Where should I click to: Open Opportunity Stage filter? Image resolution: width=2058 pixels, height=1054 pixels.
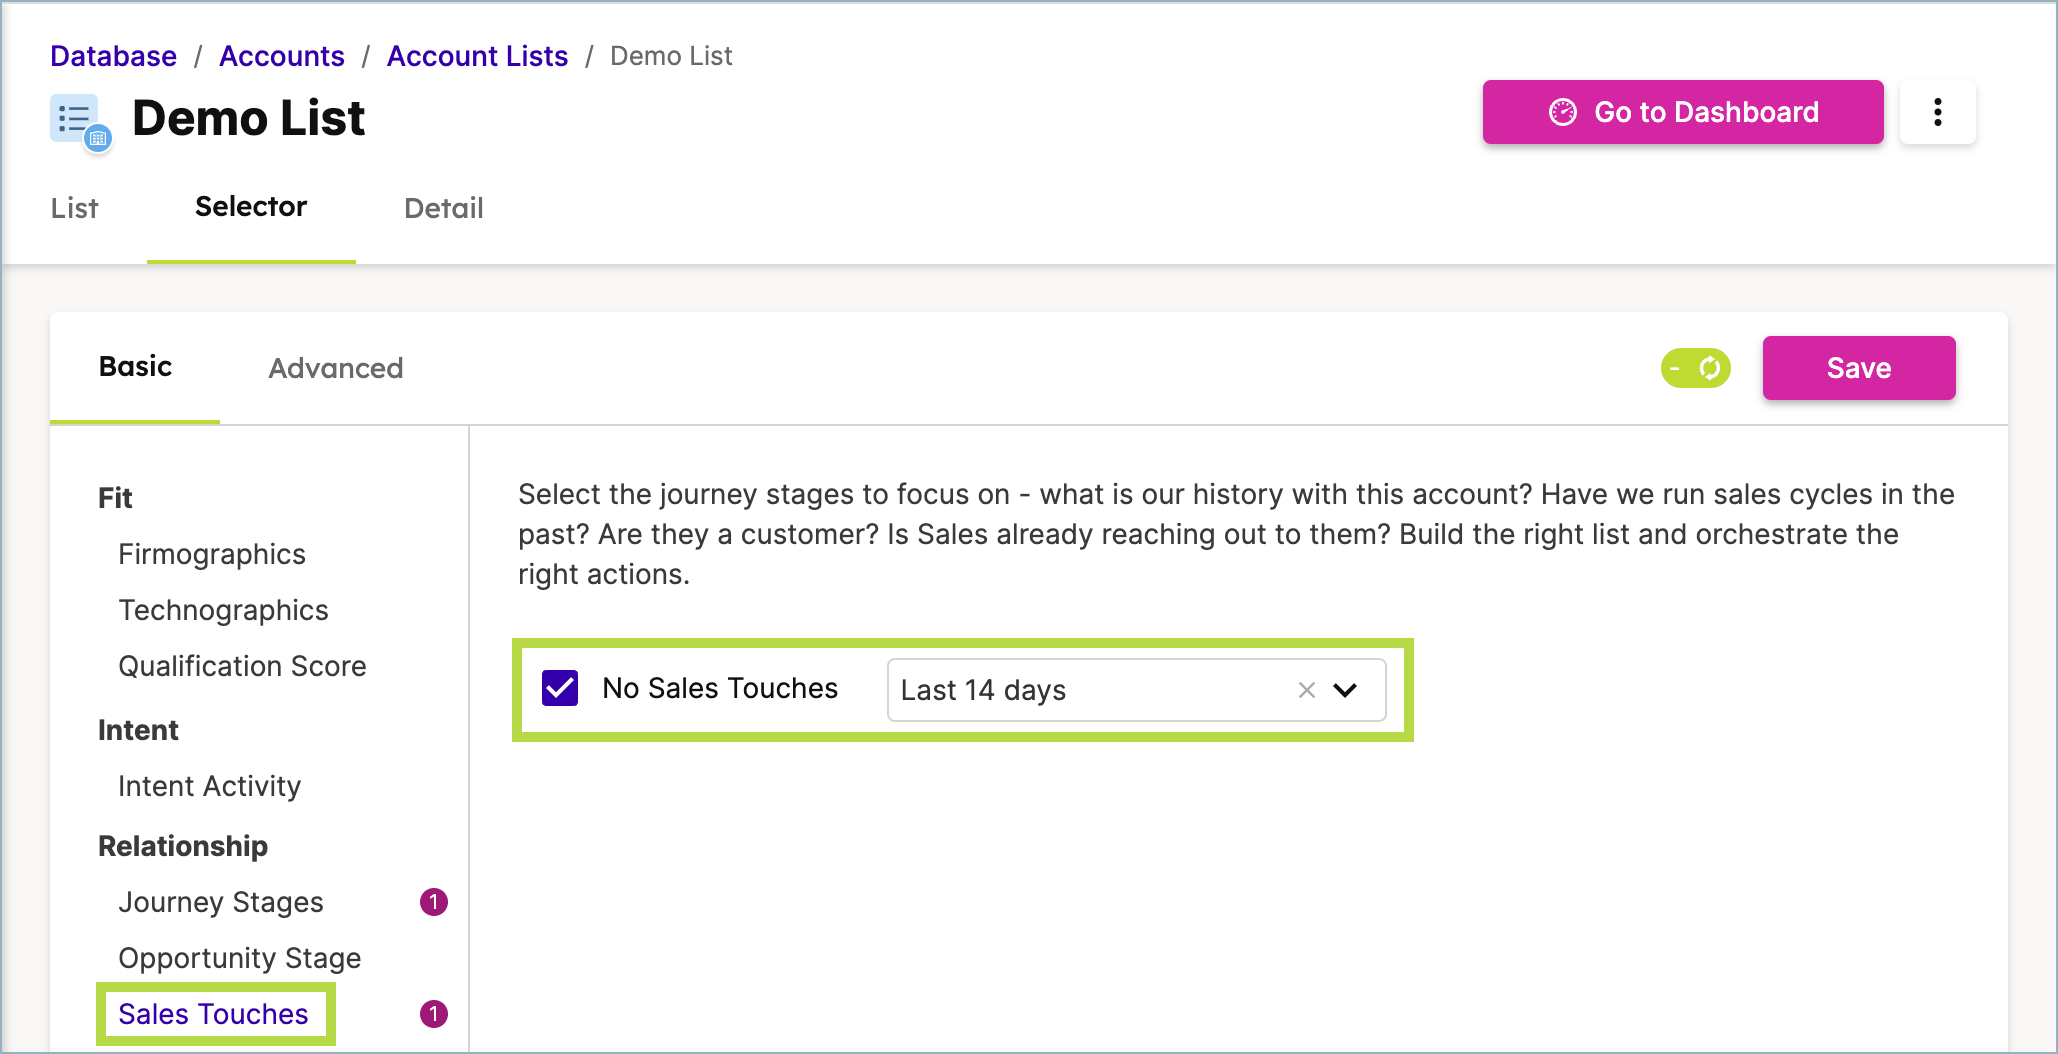[x=239, y=958]
